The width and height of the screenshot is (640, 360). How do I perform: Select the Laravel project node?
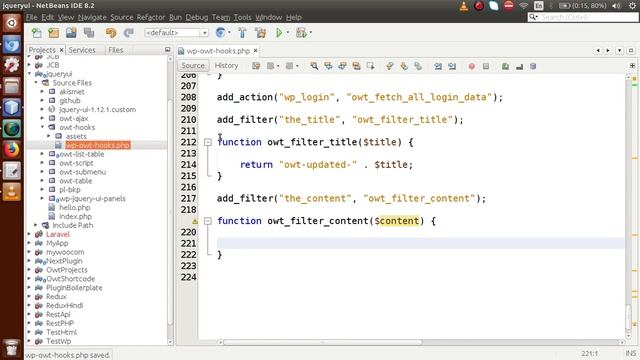[x=58, y=234]
